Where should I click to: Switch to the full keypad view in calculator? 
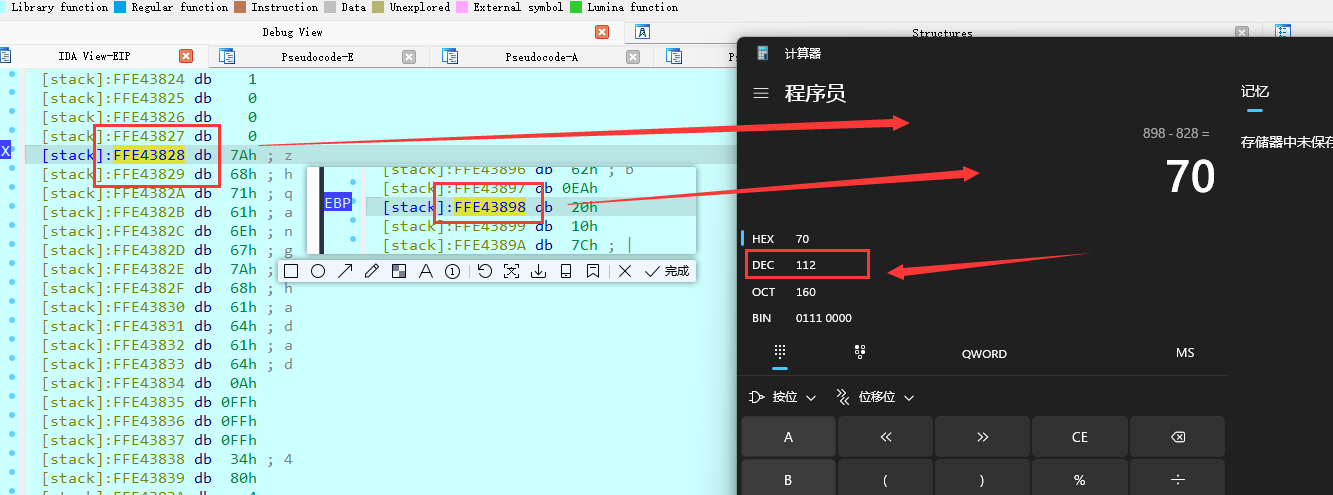780,352
